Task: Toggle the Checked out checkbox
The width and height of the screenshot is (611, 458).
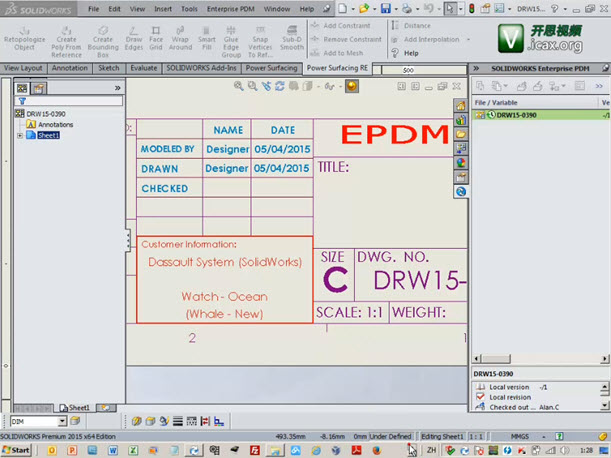Action: pos(481,408)
